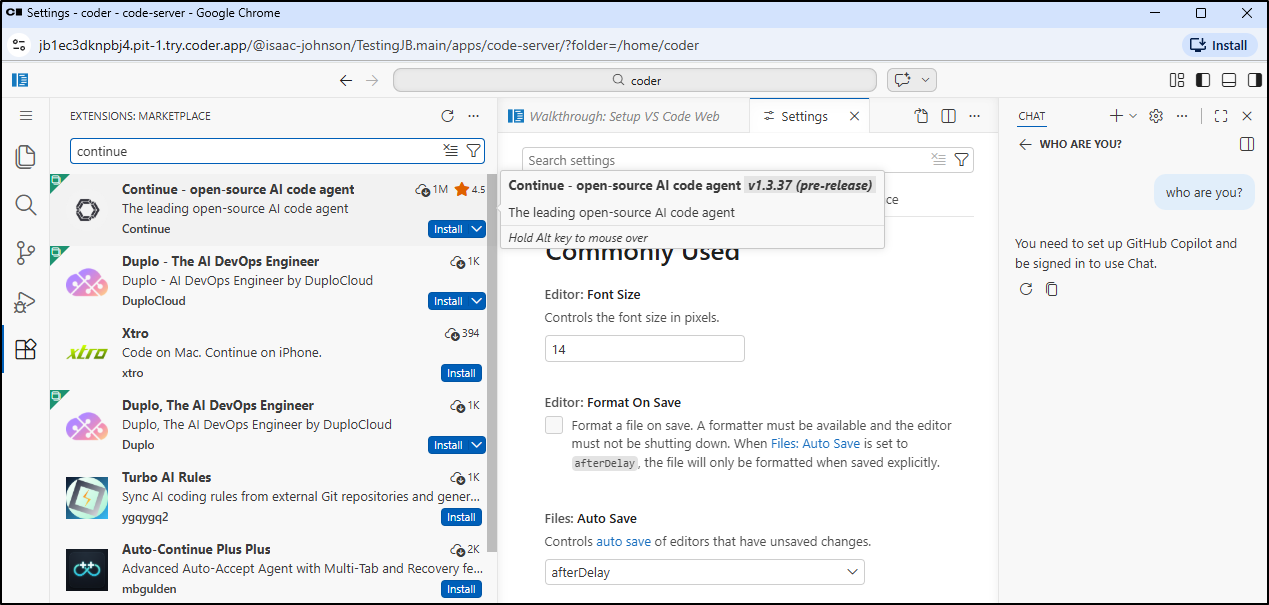
Task: Click the extensions list scrollbar
Action: pos(491,350)
